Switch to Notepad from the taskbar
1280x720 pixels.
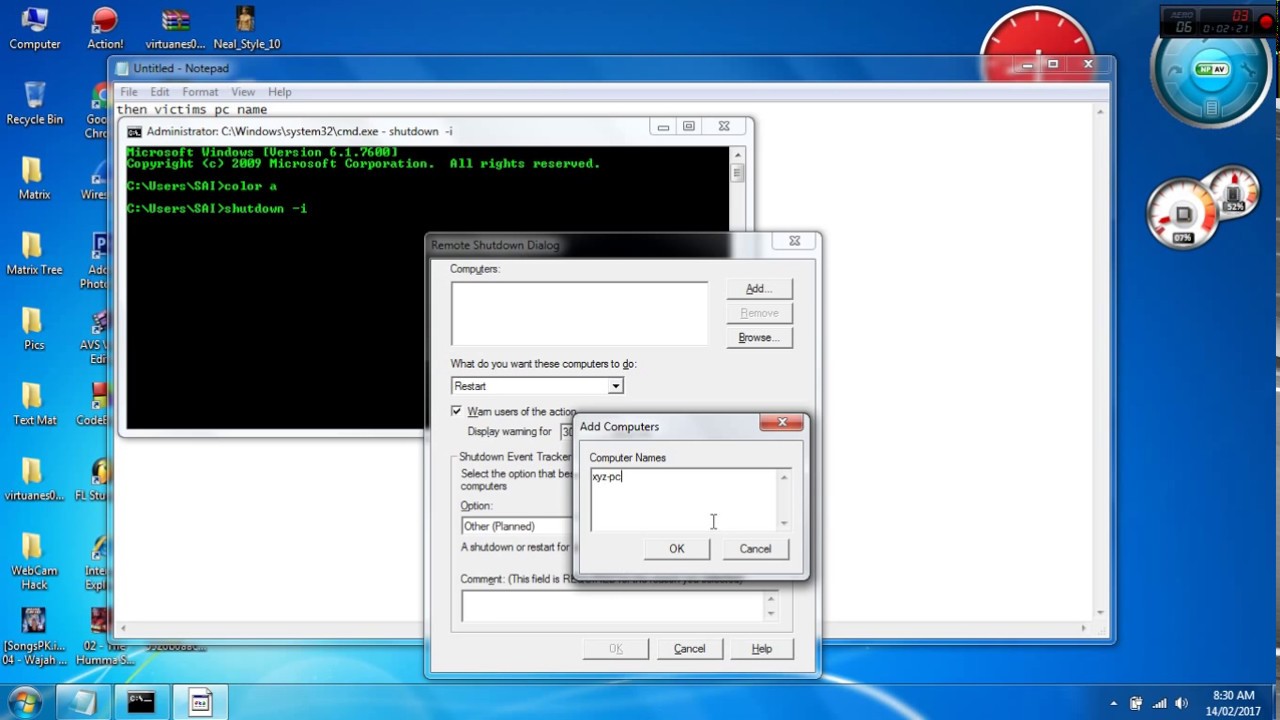click(82, 702)
